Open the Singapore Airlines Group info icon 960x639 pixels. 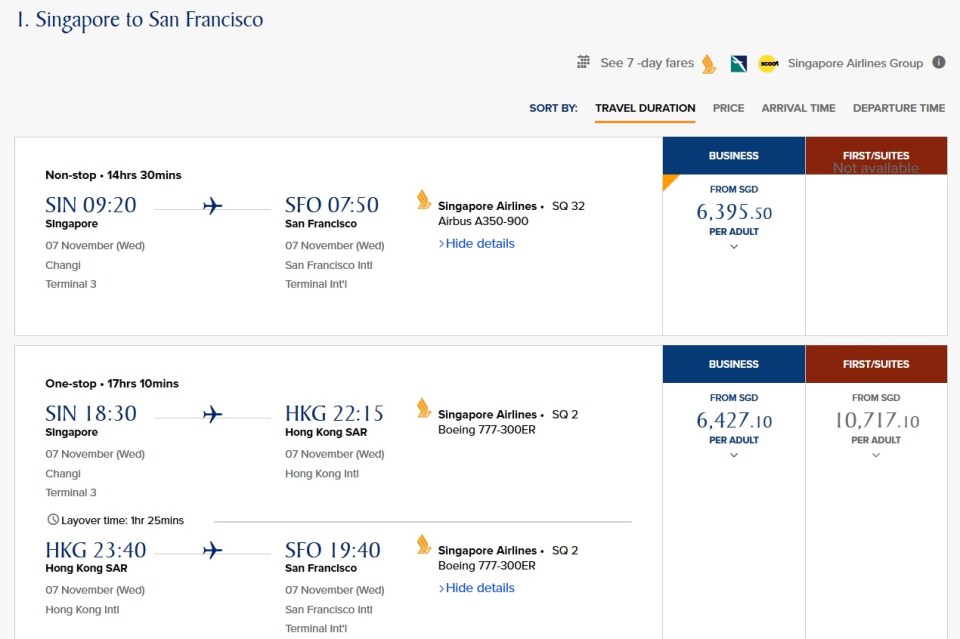click(x=939, y=63)
